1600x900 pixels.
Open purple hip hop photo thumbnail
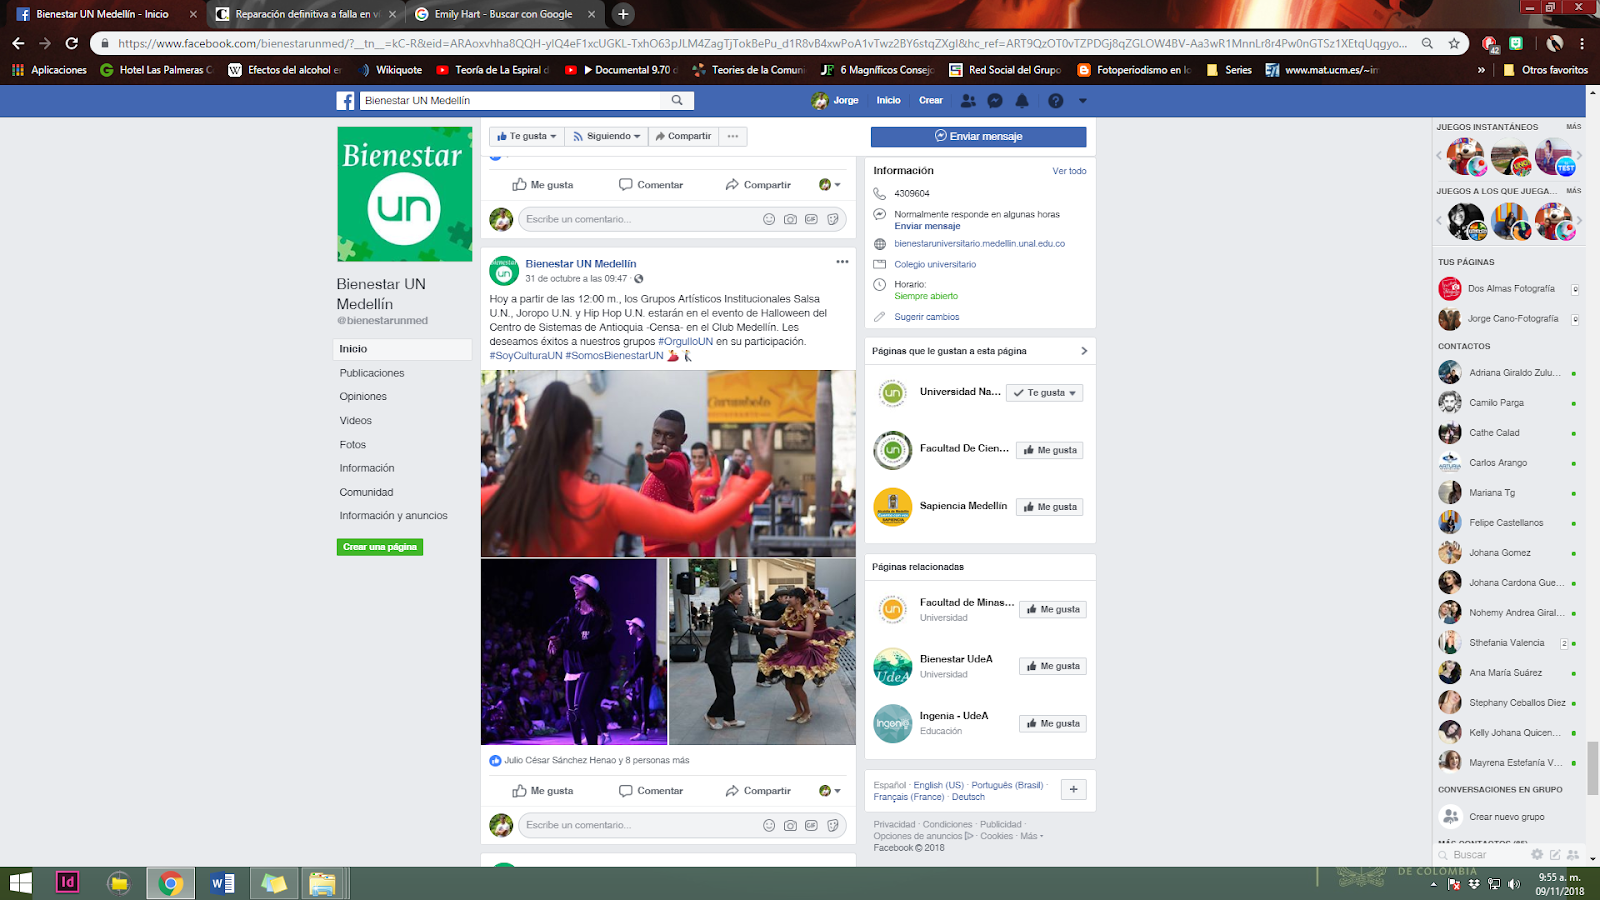574,652
